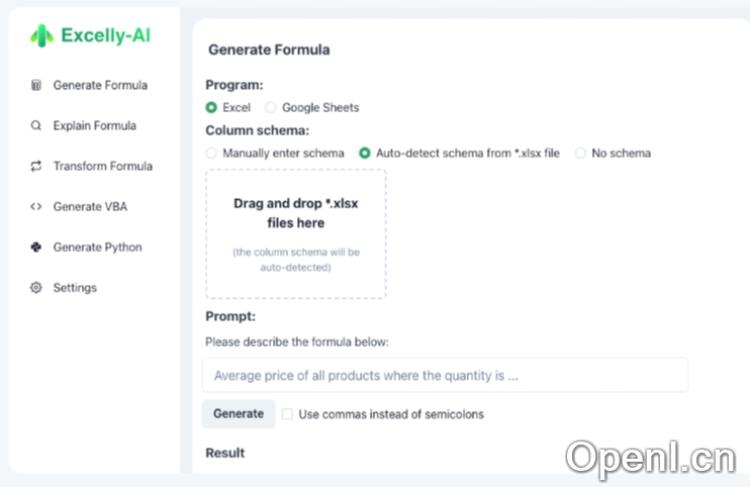This screenshot has width=750, height=487.
Task: Click the Generate Python icon
Action: [36, 247]
